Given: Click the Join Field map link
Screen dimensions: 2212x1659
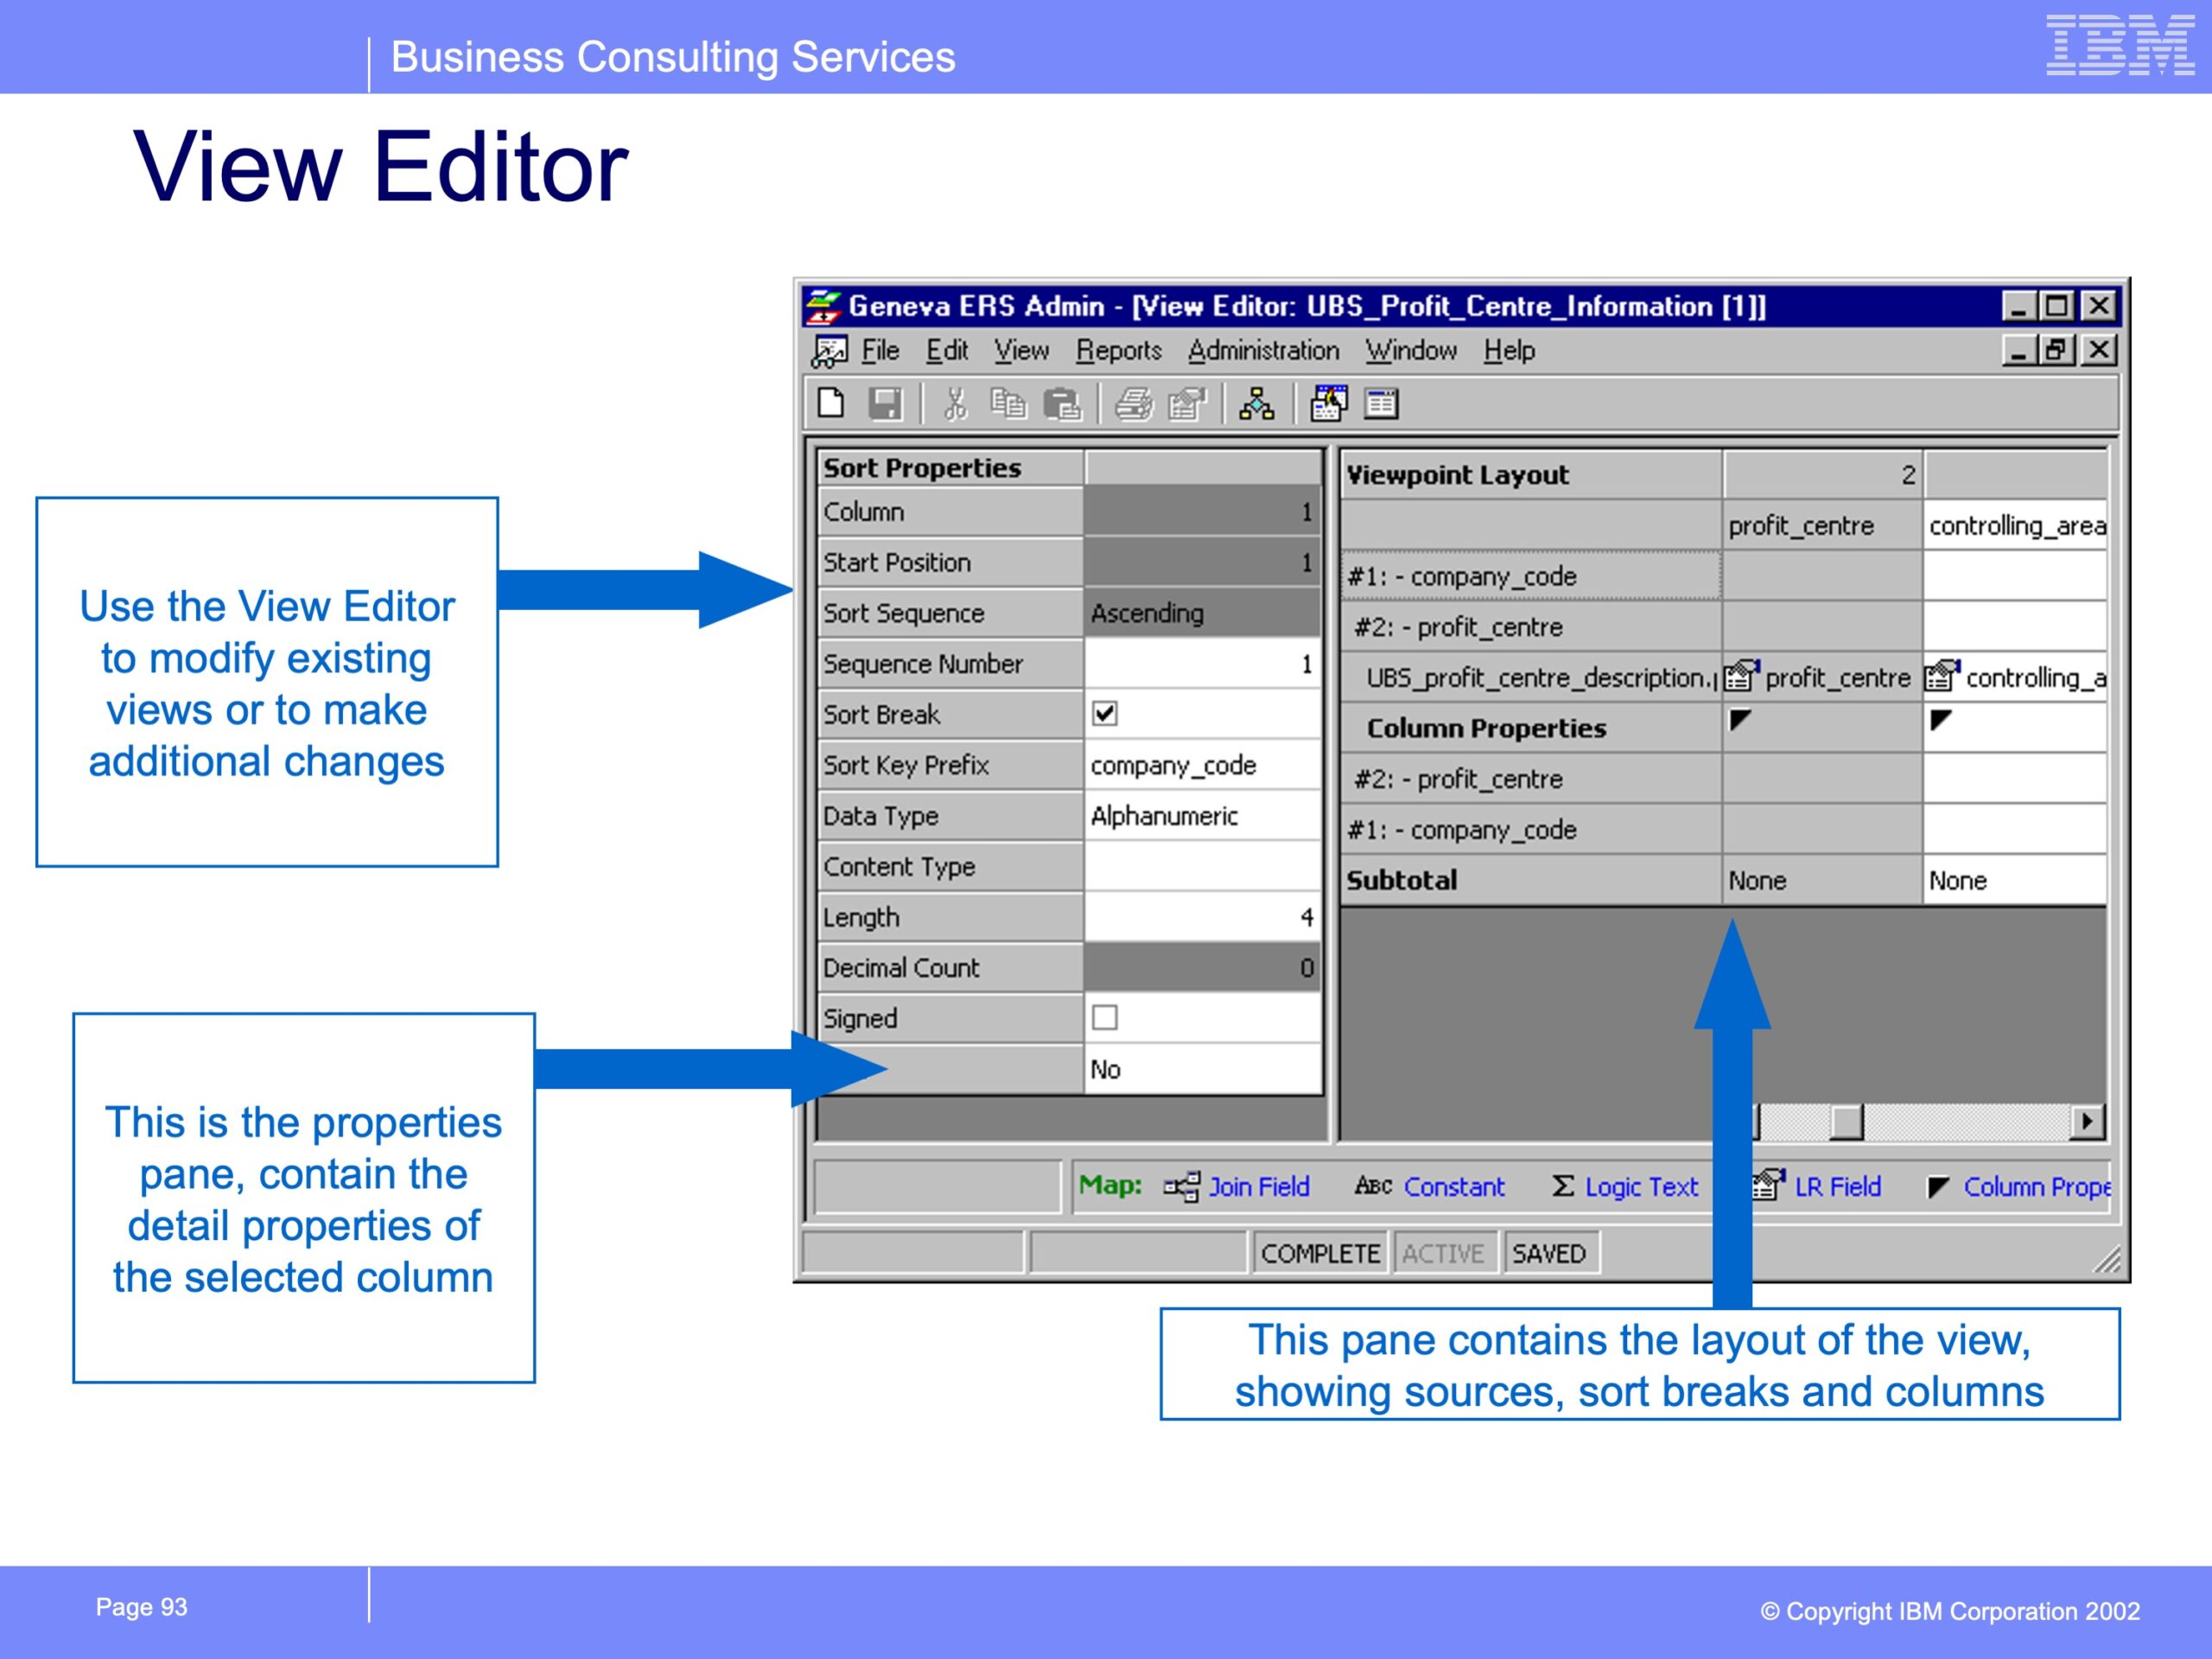Looking at the screenshot, I should [1257, 1187].
